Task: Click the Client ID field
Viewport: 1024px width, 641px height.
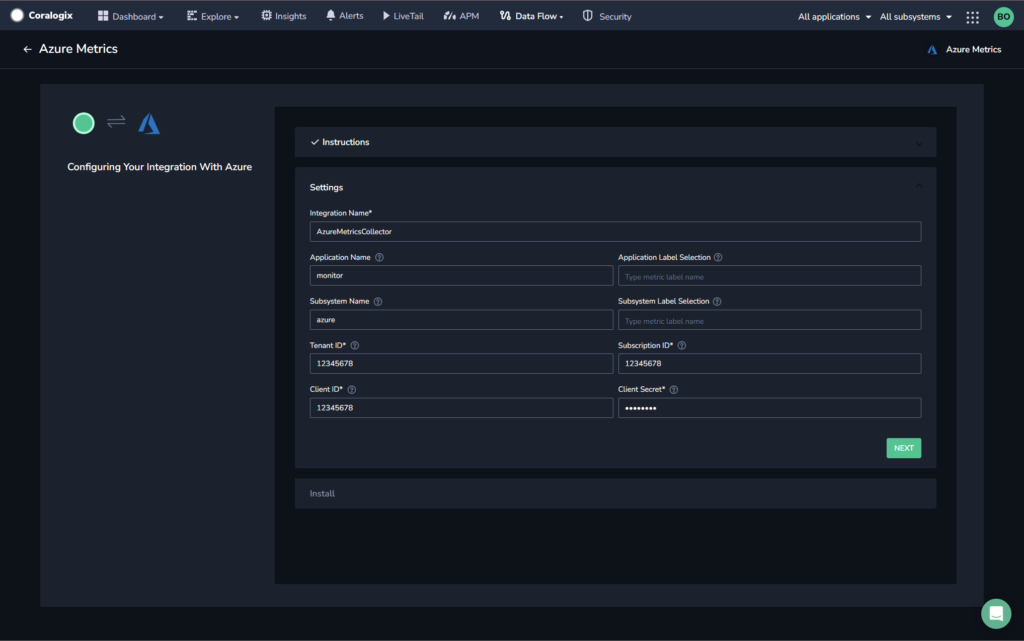Action: point(461,408)
